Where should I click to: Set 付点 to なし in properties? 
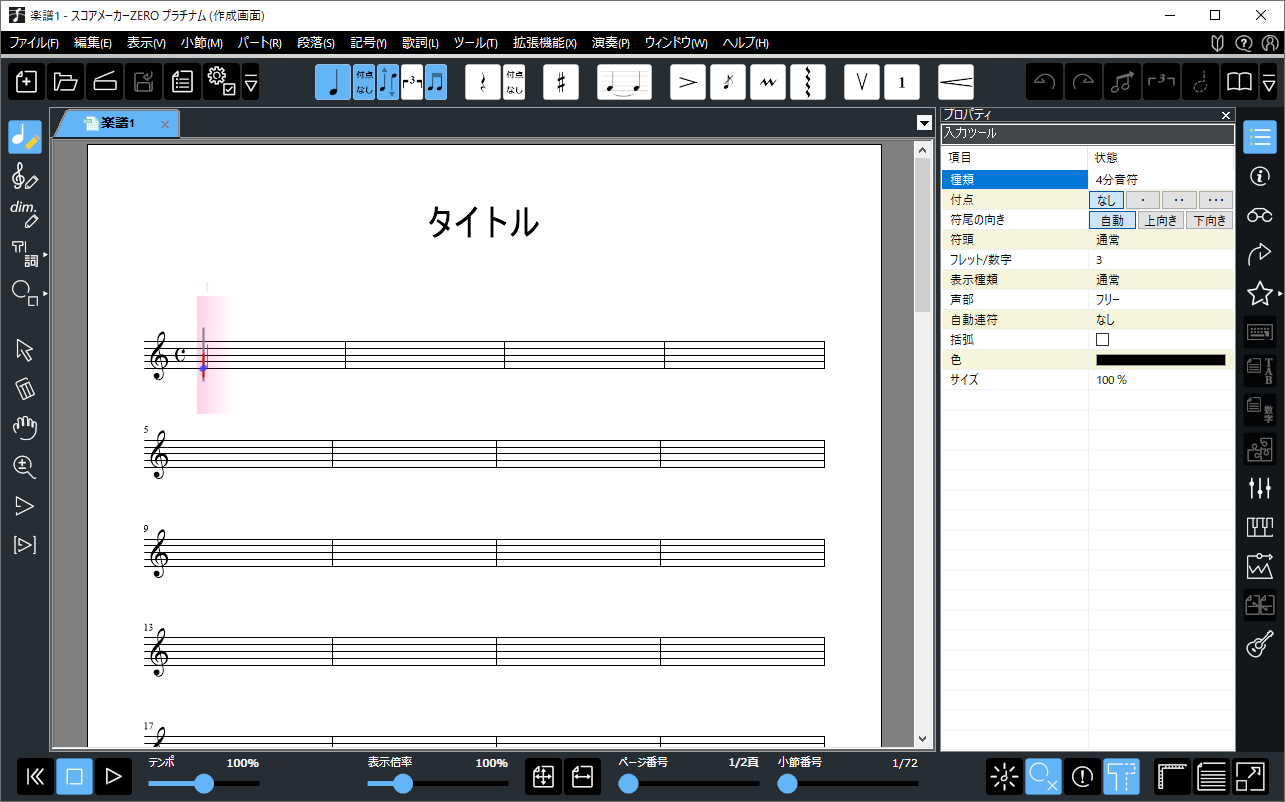tap(1106, 200)
